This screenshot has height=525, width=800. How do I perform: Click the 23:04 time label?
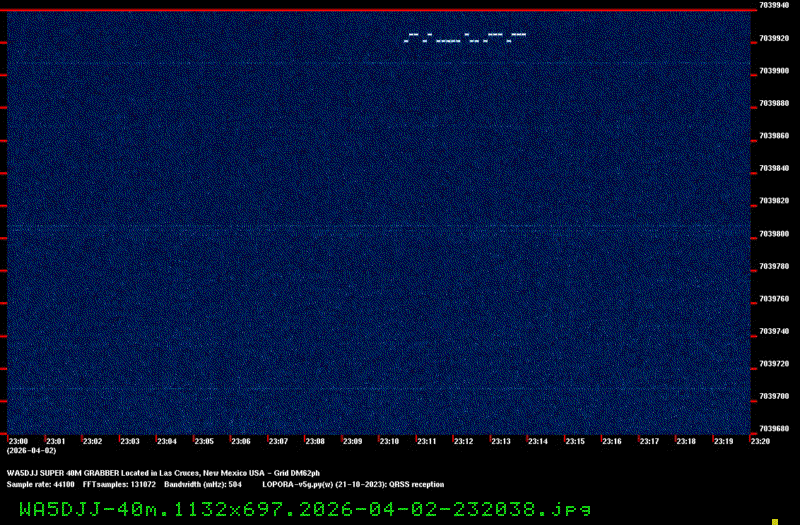(167, 441)
